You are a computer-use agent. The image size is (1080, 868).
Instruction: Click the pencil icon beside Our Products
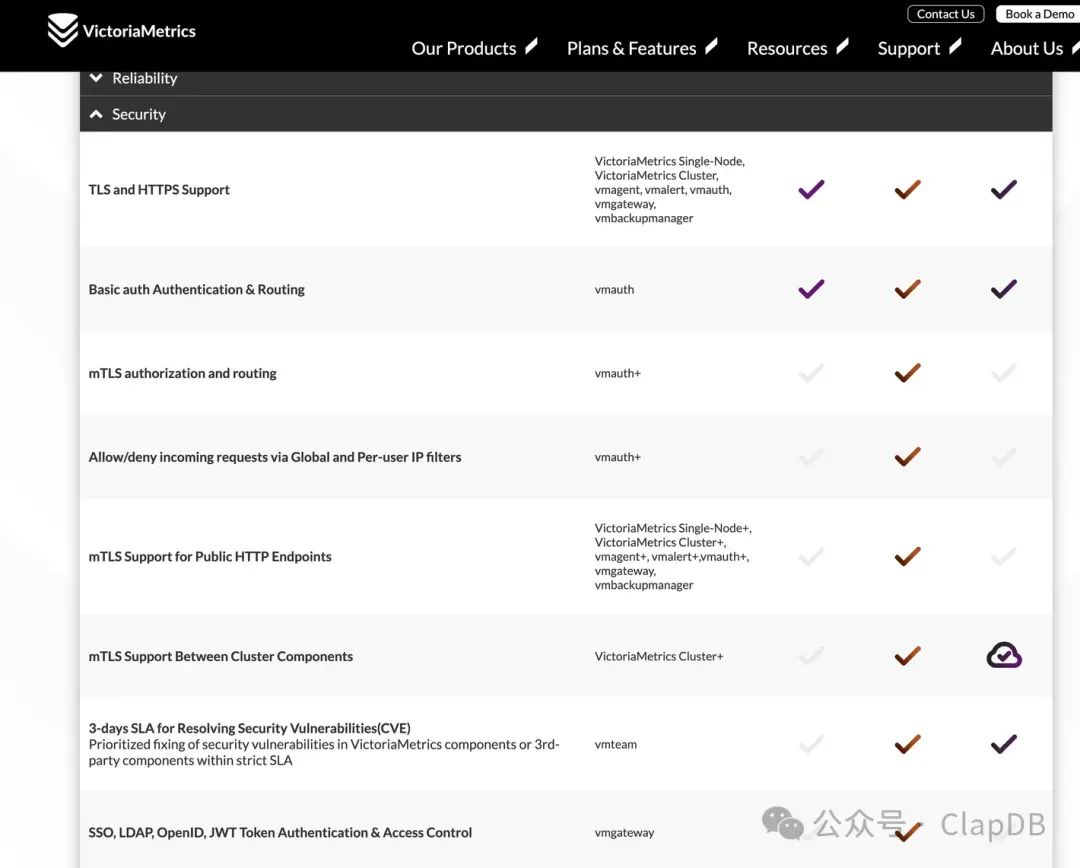(x=532, y=46)
